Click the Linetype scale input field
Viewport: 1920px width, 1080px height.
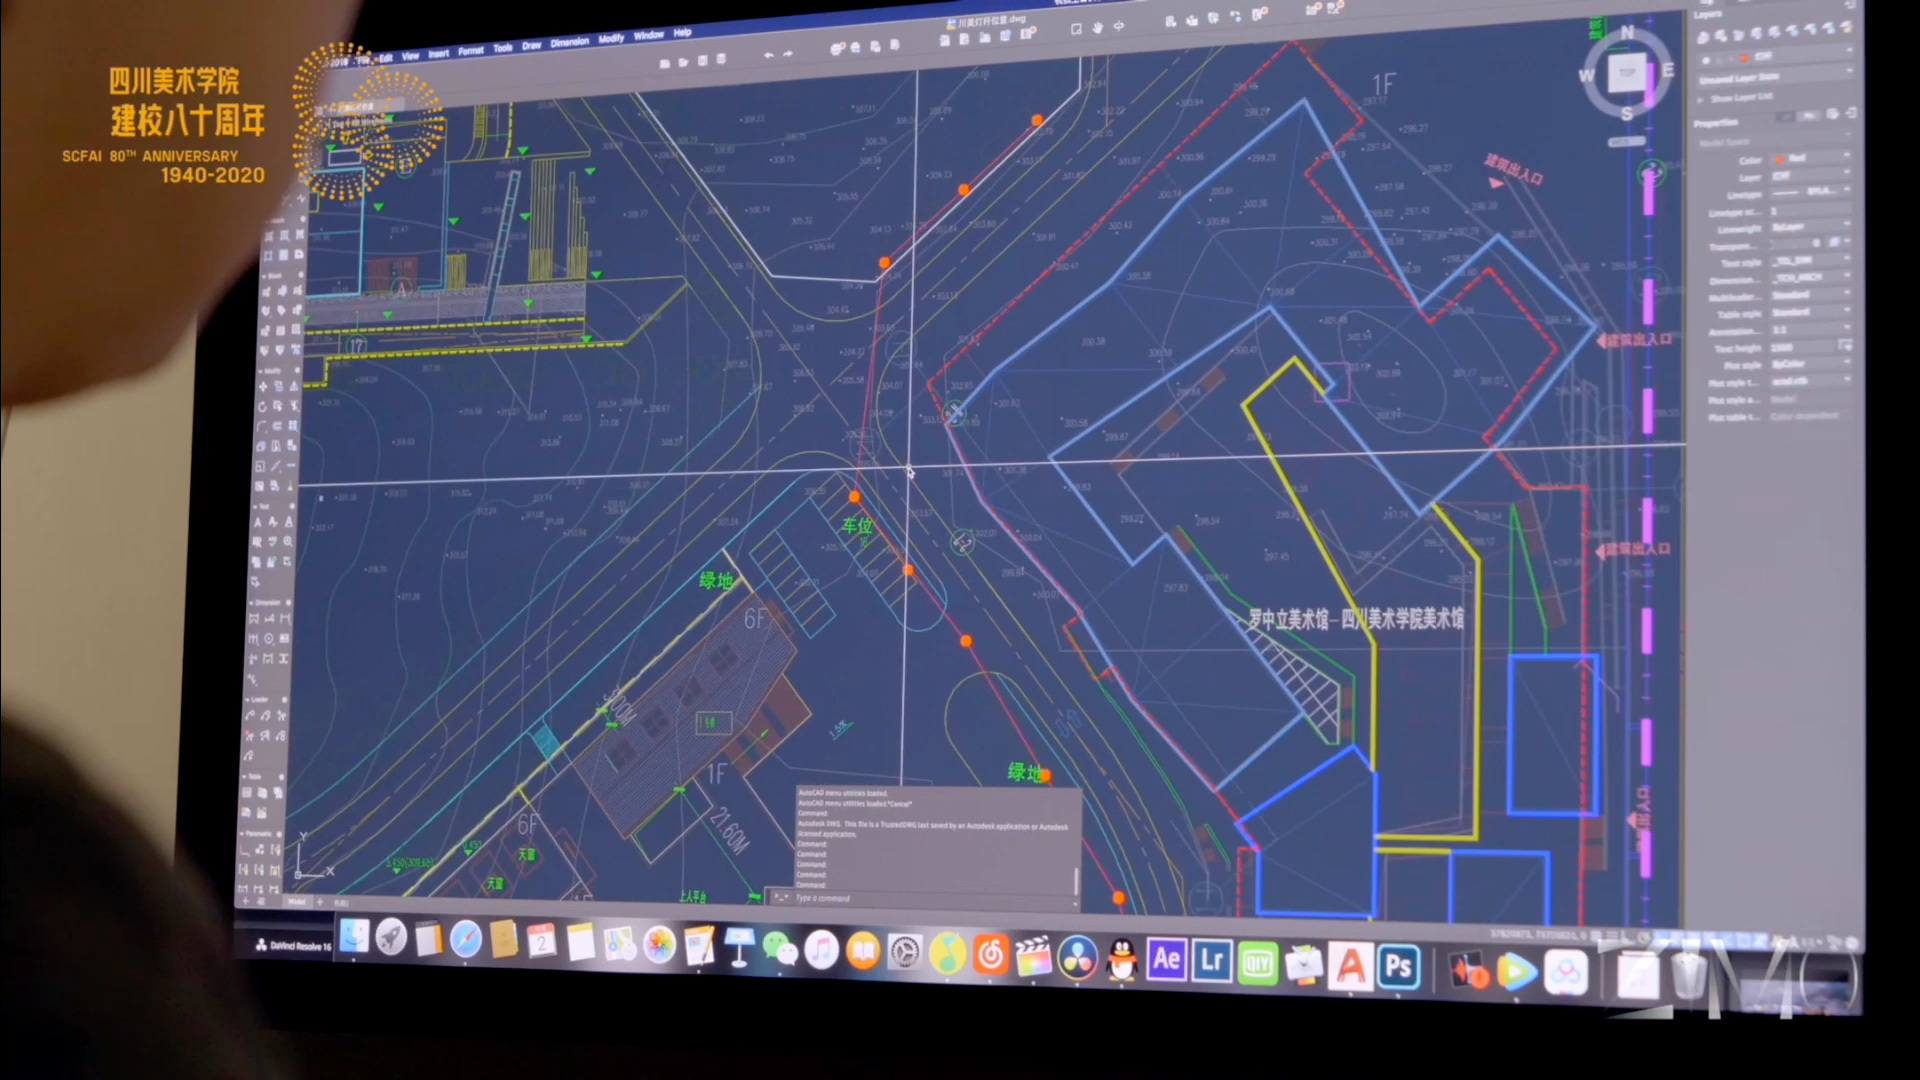[1810, 210]
